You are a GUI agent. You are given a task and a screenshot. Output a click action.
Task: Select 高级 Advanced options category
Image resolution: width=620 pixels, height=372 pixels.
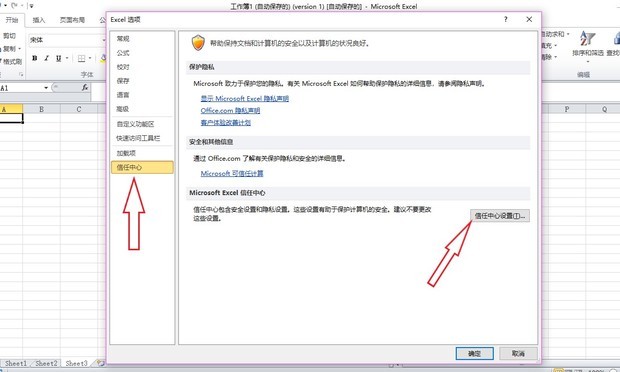click(x=142, y=109)
